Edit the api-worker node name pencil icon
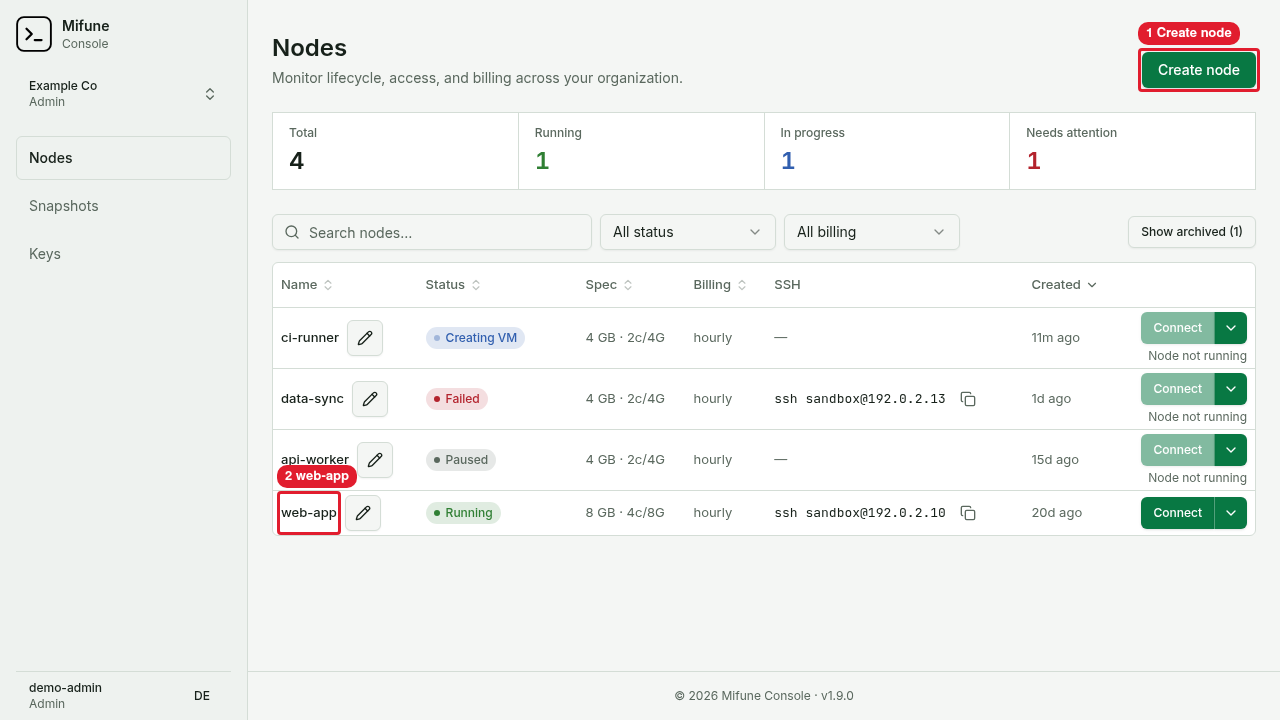Image resolution: width=1280 pixels, height=720 pixels. (375, 460)
